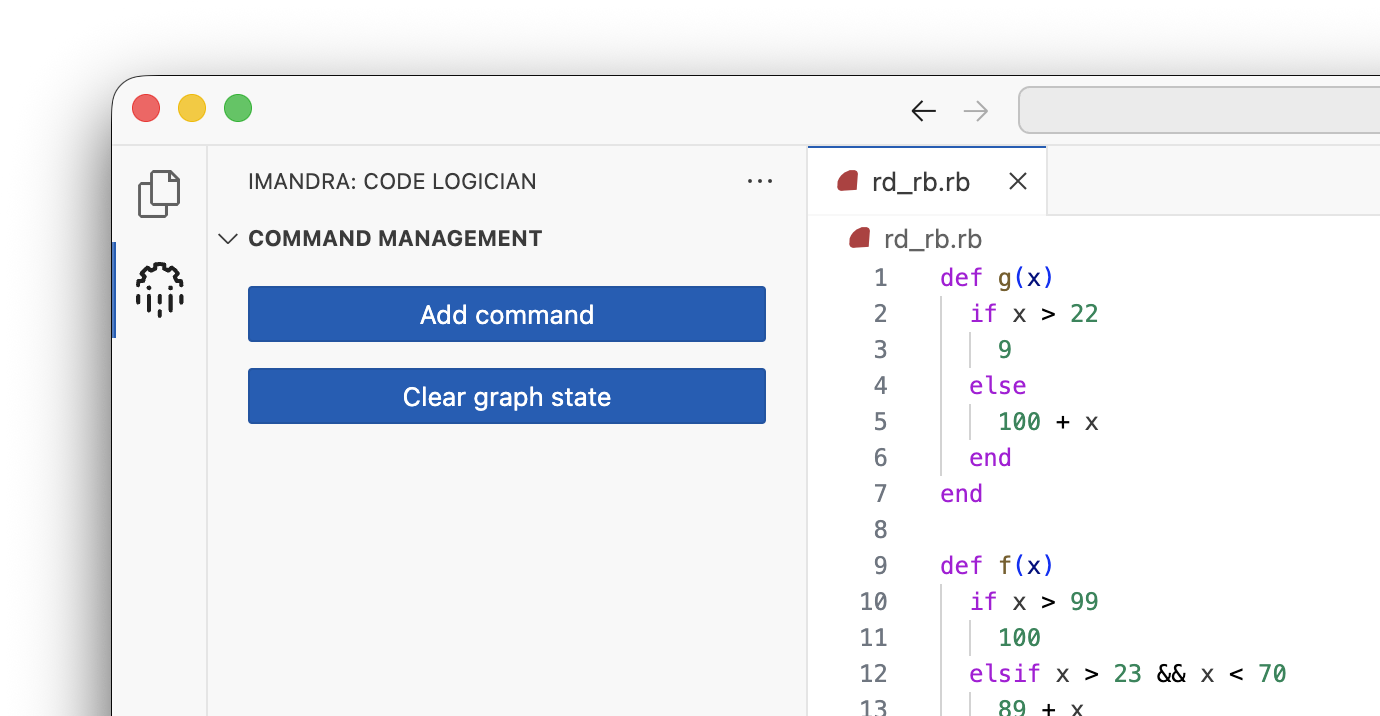1380x716 pixels.
Task: Collapse the COMMAND MANAGEMENT section
Action: click(x=228, y=238)
